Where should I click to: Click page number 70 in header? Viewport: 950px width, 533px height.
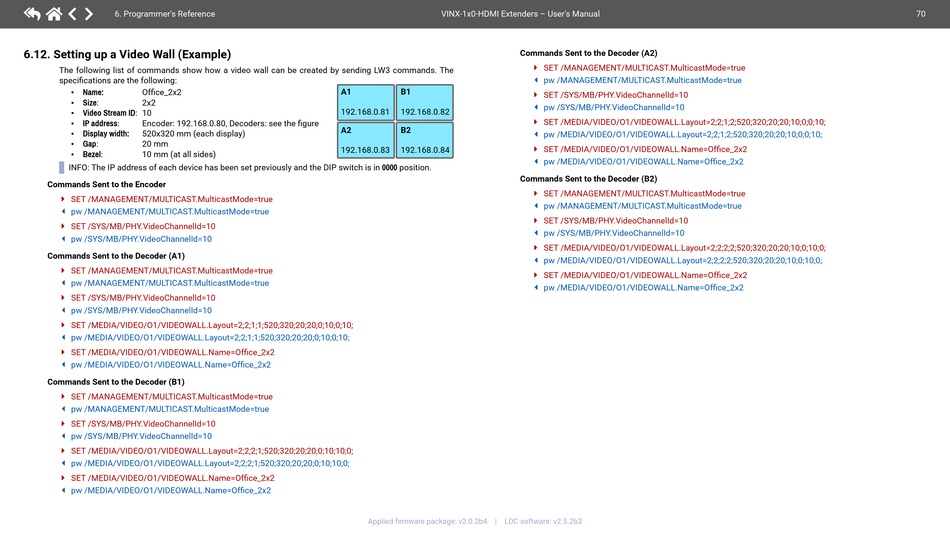(x=921, y=14)
